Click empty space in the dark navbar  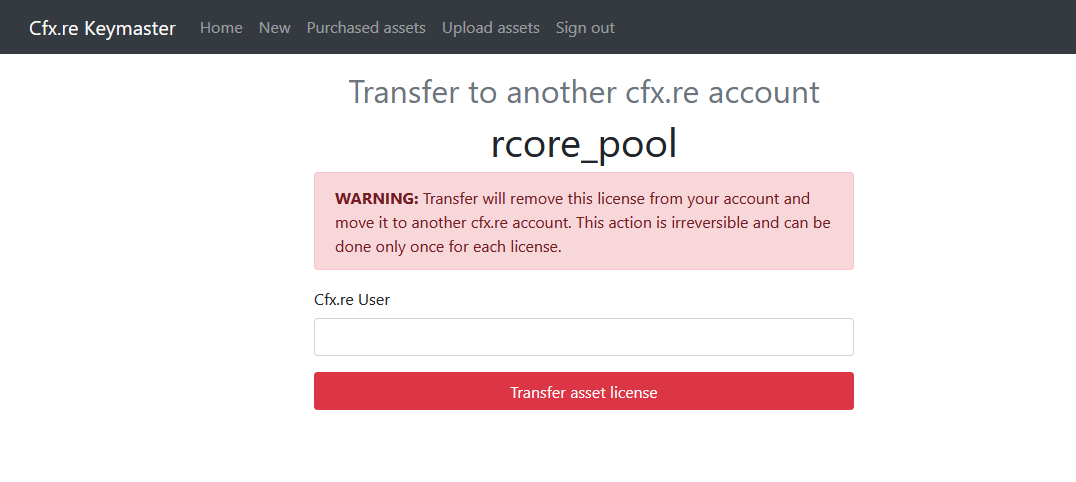850,27
